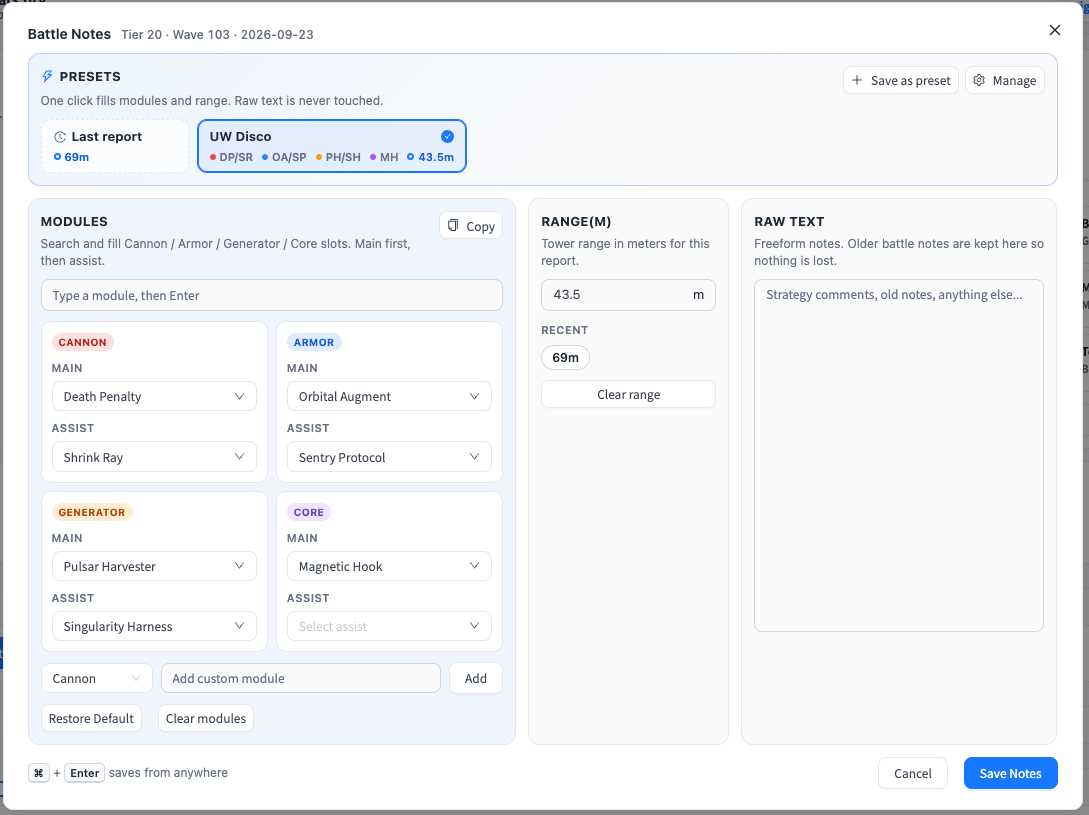
Task: Open Armor main Orbital Augment dropdown
Action: tap(389, 396)
